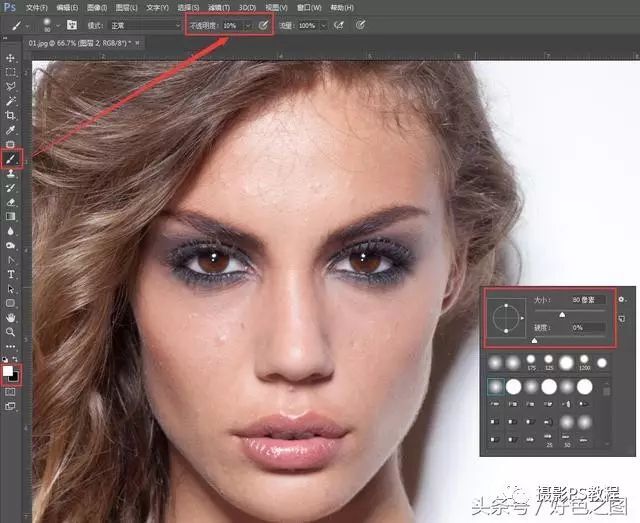Select the Hand tool
This screenshot has height=523, width=640.
(11, 317)
